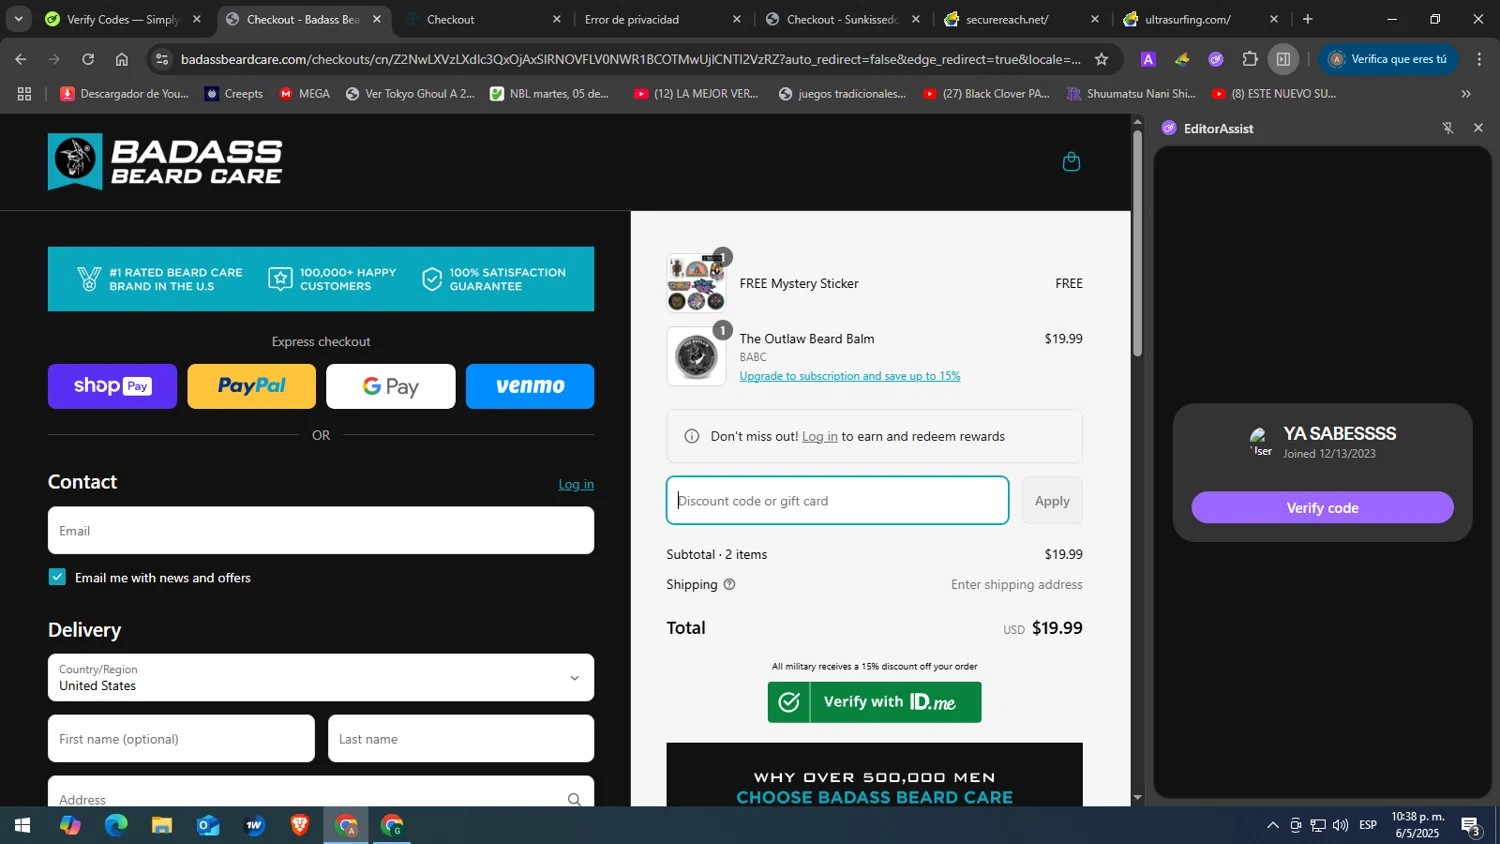Switch to Checkout - Sunkissed tab
Image resolution: width=1500 pixels, height=844 pixels.
click(x=842, y=19)
